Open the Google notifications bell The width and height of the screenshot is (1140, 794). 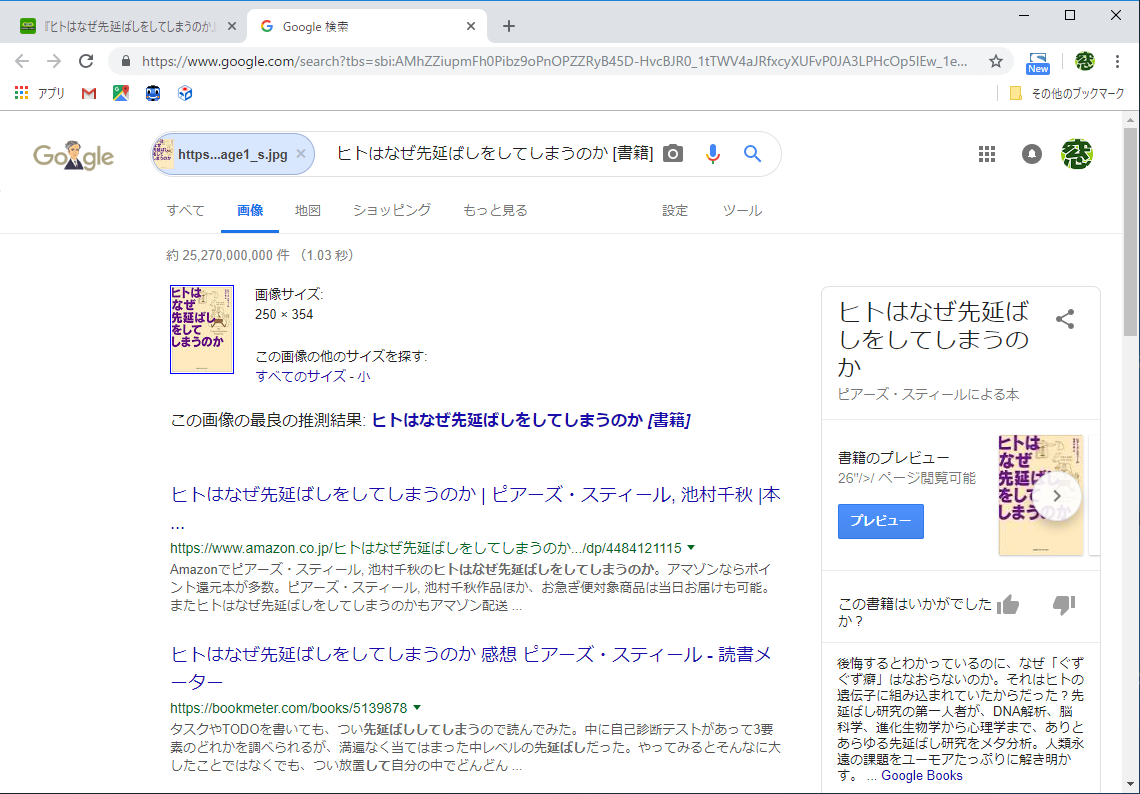click(1031, 153)
